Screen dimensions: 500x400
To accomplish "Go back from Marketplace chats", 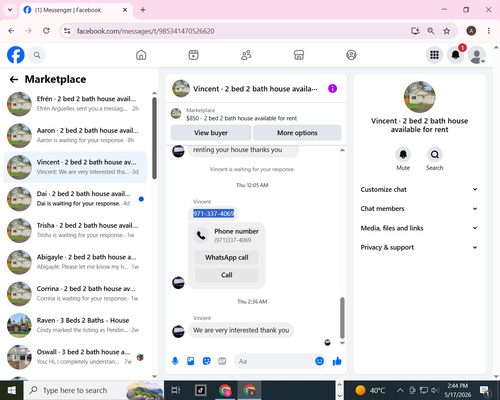I will 14,79.
